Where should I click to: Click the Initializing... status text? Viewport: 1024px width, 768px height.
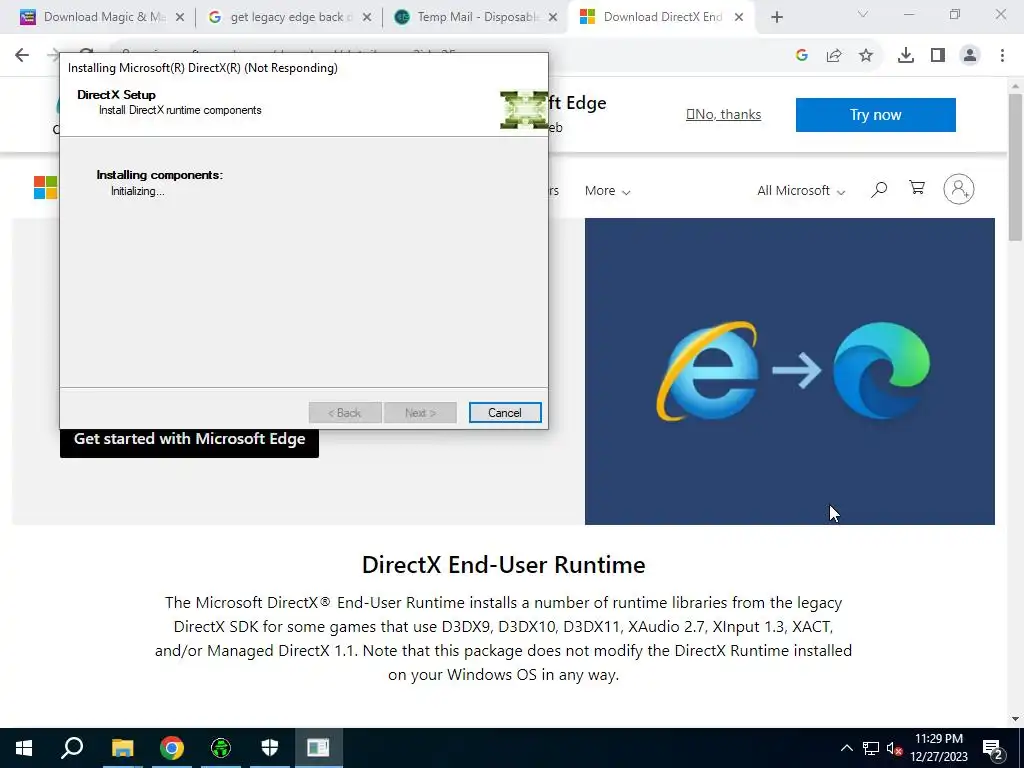(x=137, y=191)
